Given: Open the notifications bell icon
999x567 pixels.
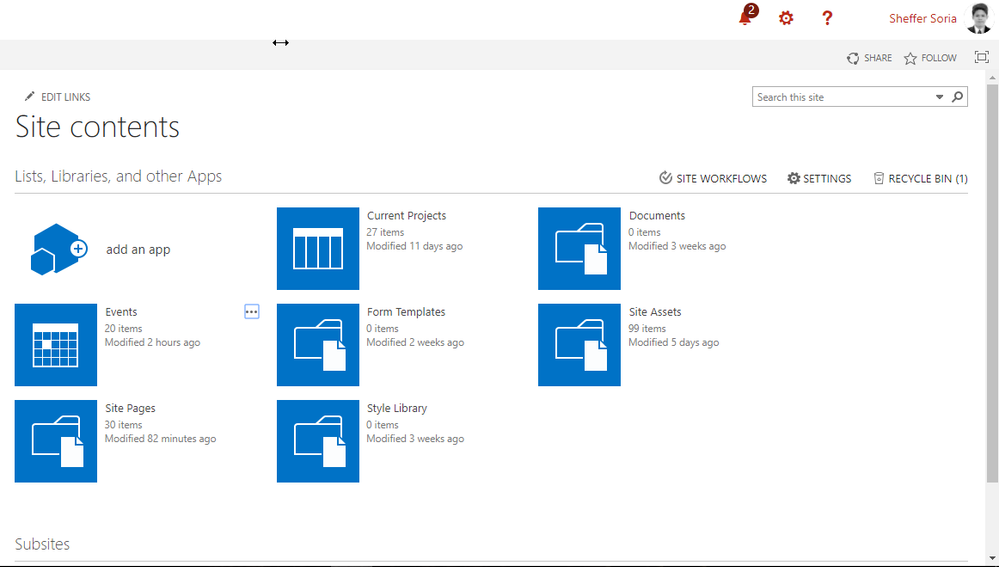Looking at the screenshot, I should coord(745,18).
